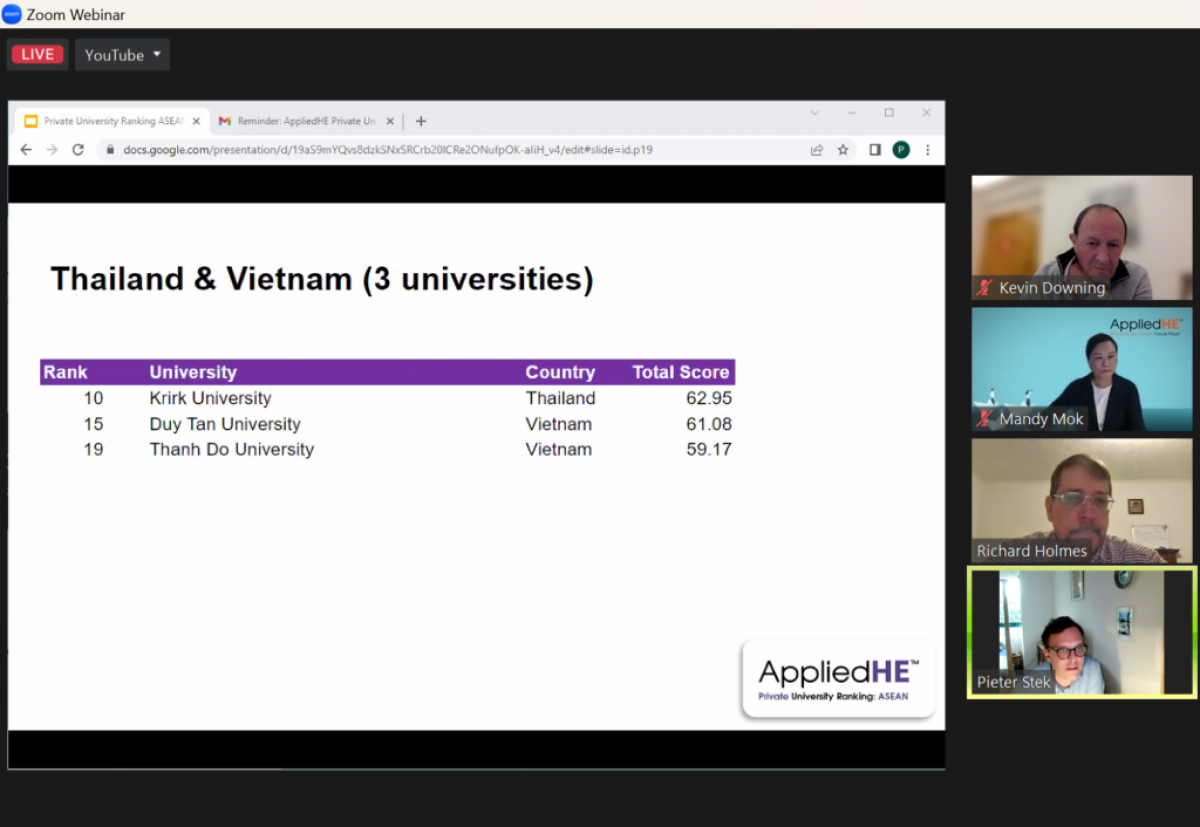Select Richard Holmes's video thumbnail

coord(1082,500)
